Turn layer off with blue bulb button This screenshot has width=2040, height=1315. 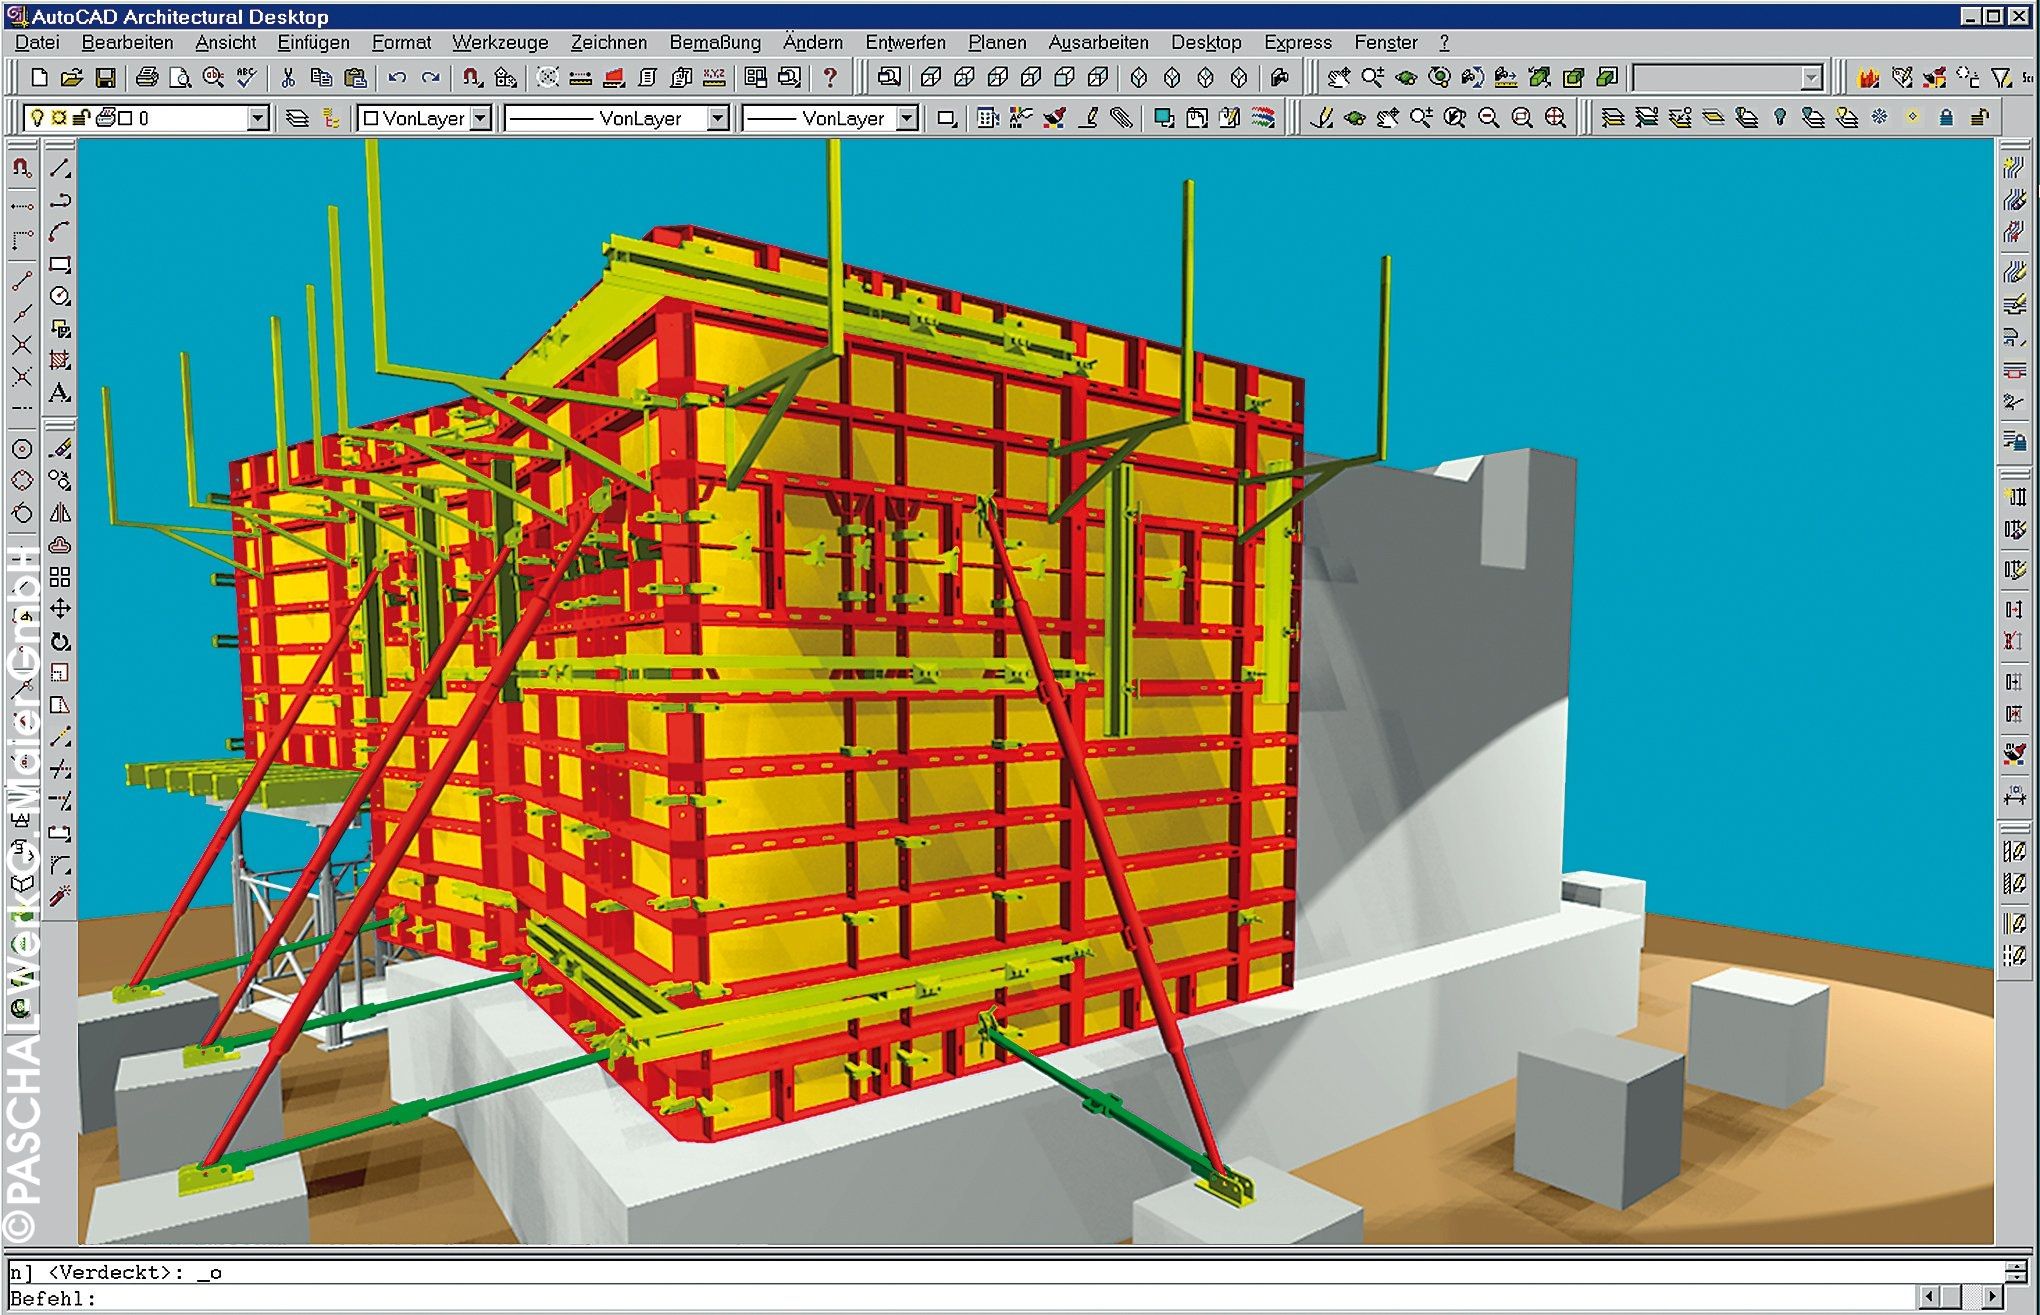coord(1780,118)
